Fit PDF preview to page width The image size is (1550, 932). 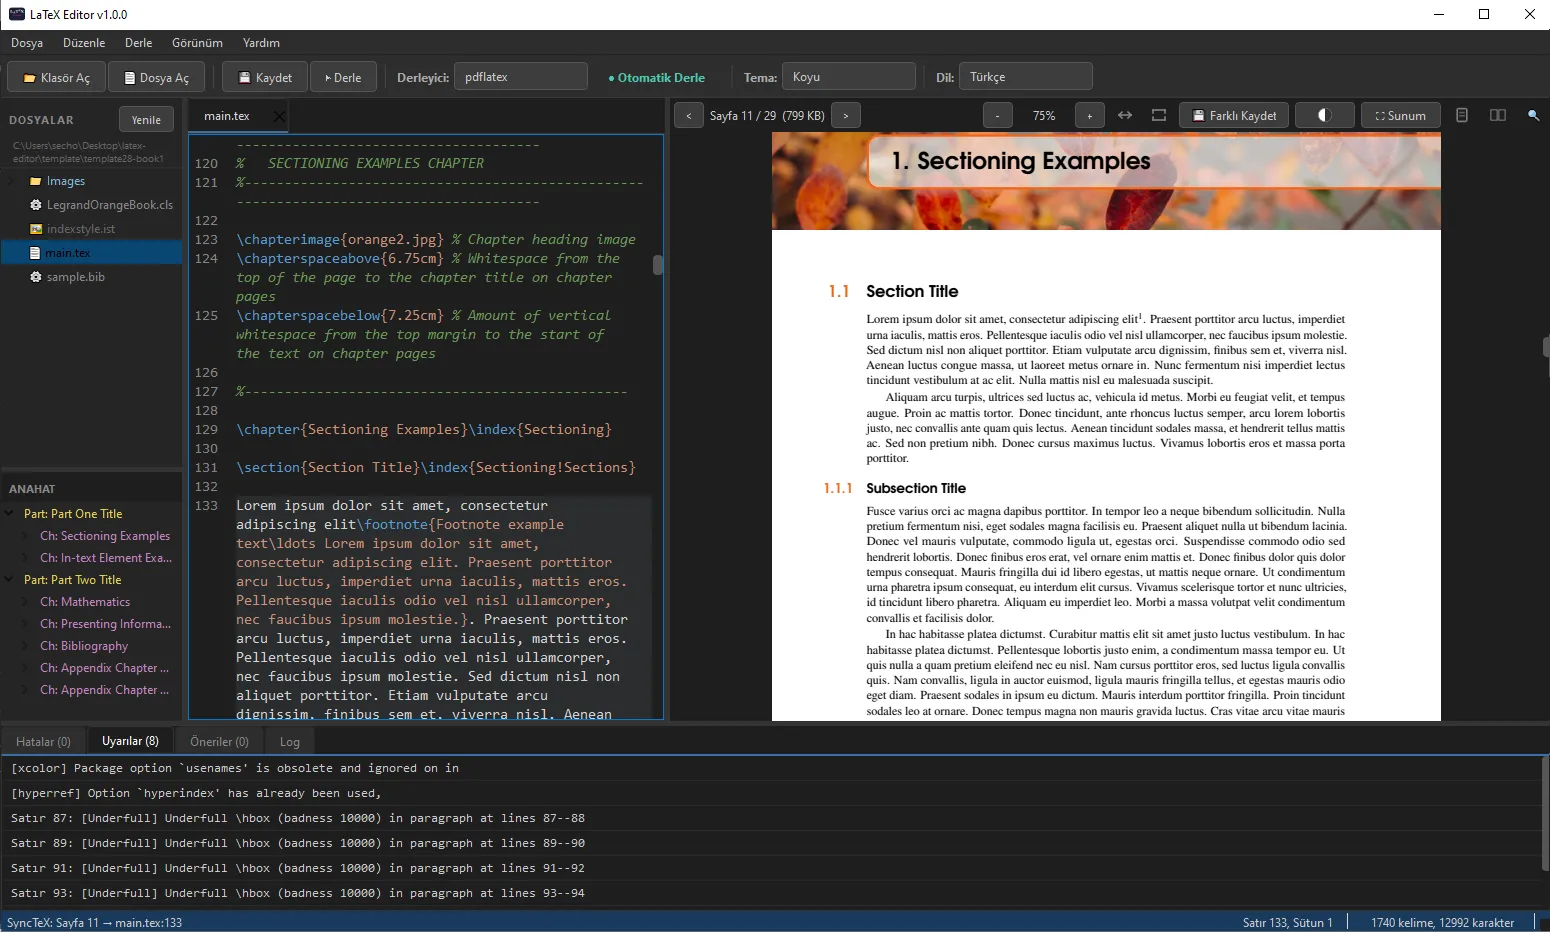[1125, 115]
